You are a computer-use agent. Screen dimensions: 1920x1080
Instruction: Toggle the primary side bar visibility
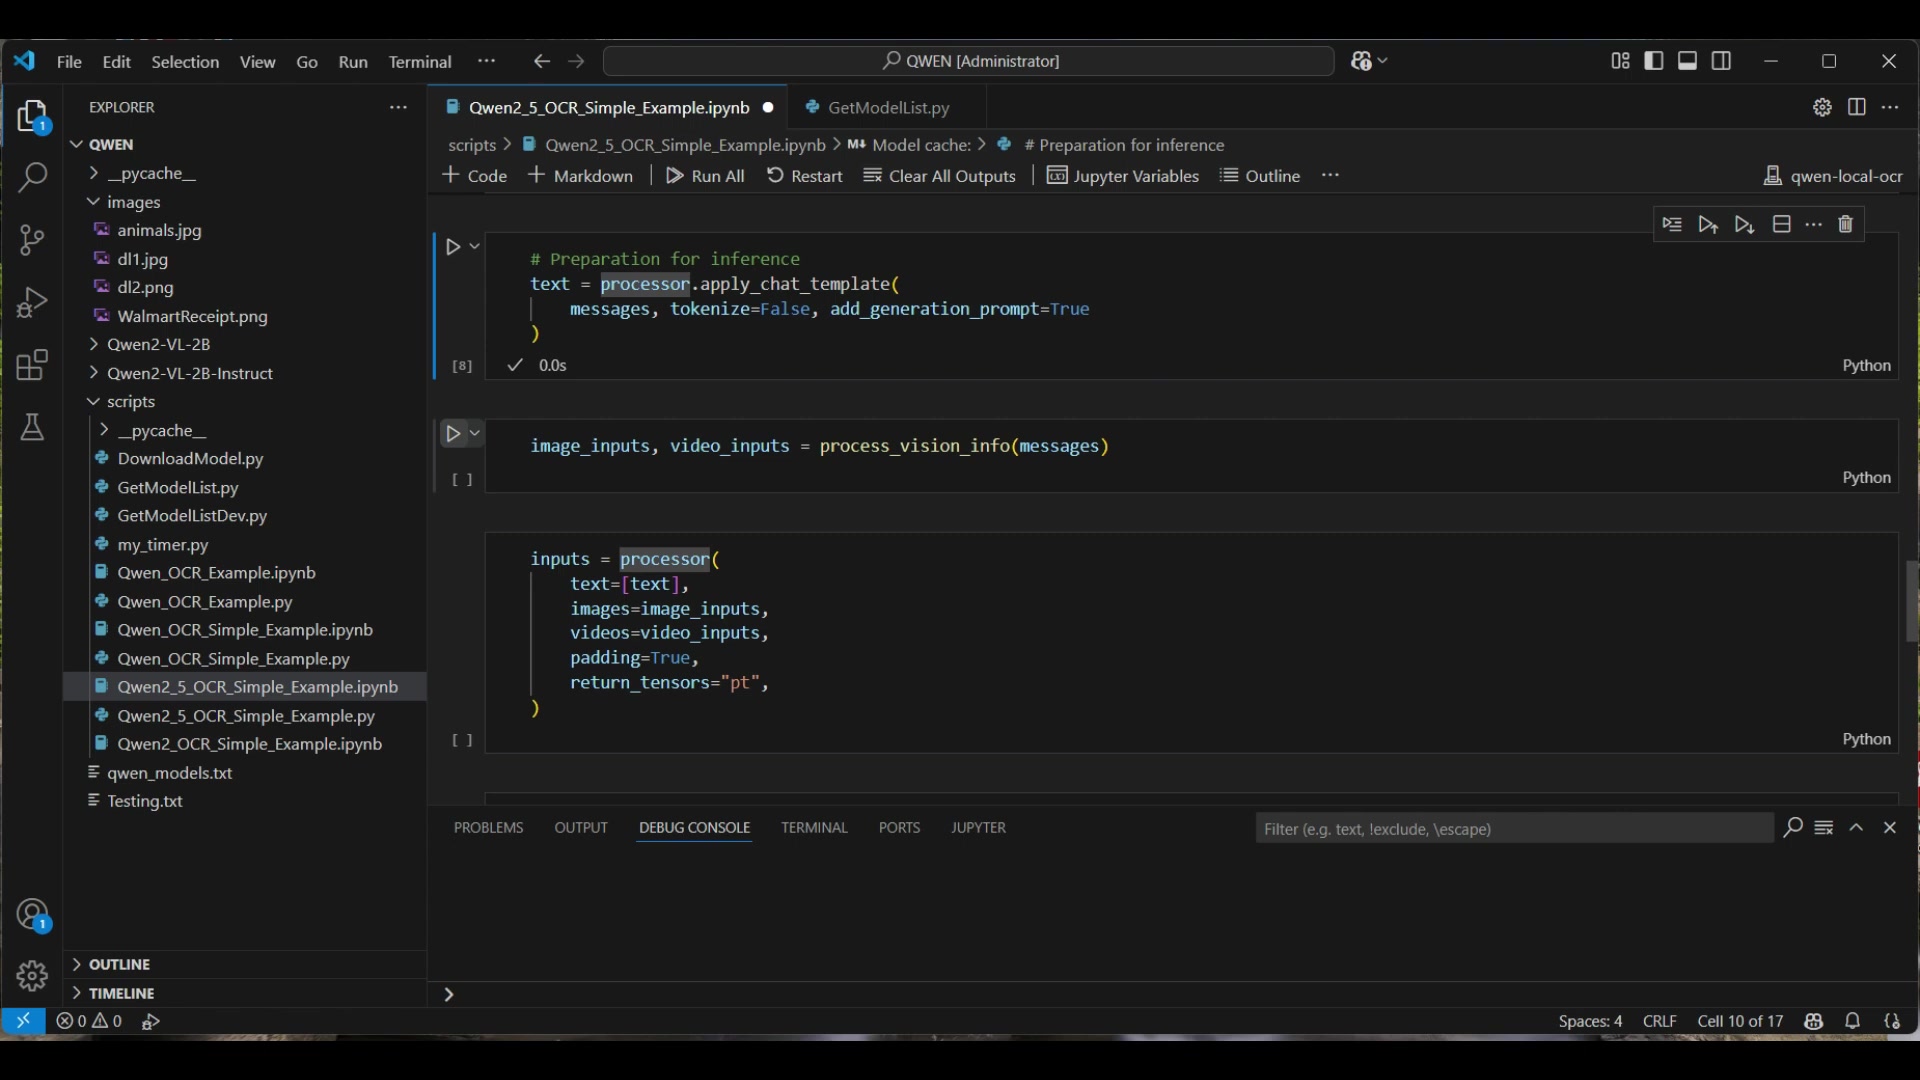1654,61
